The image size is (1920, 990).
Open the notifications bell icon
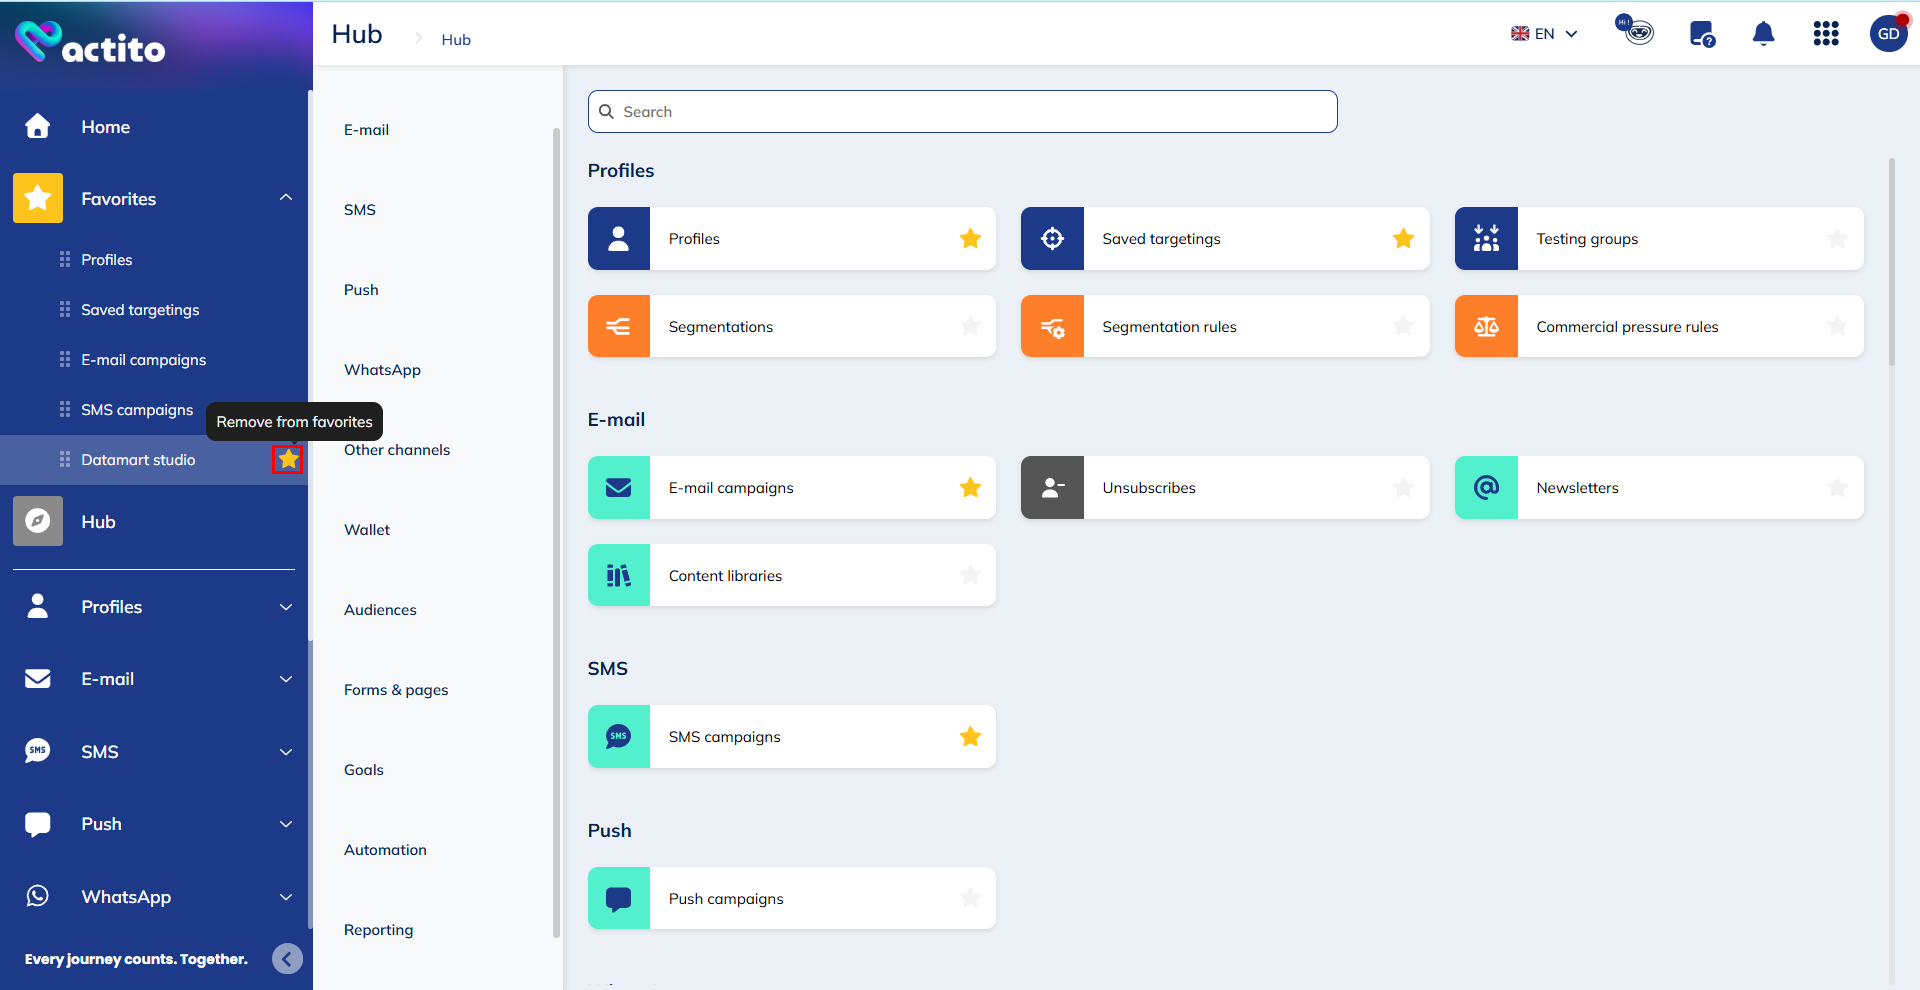[x=1763, y=34]
